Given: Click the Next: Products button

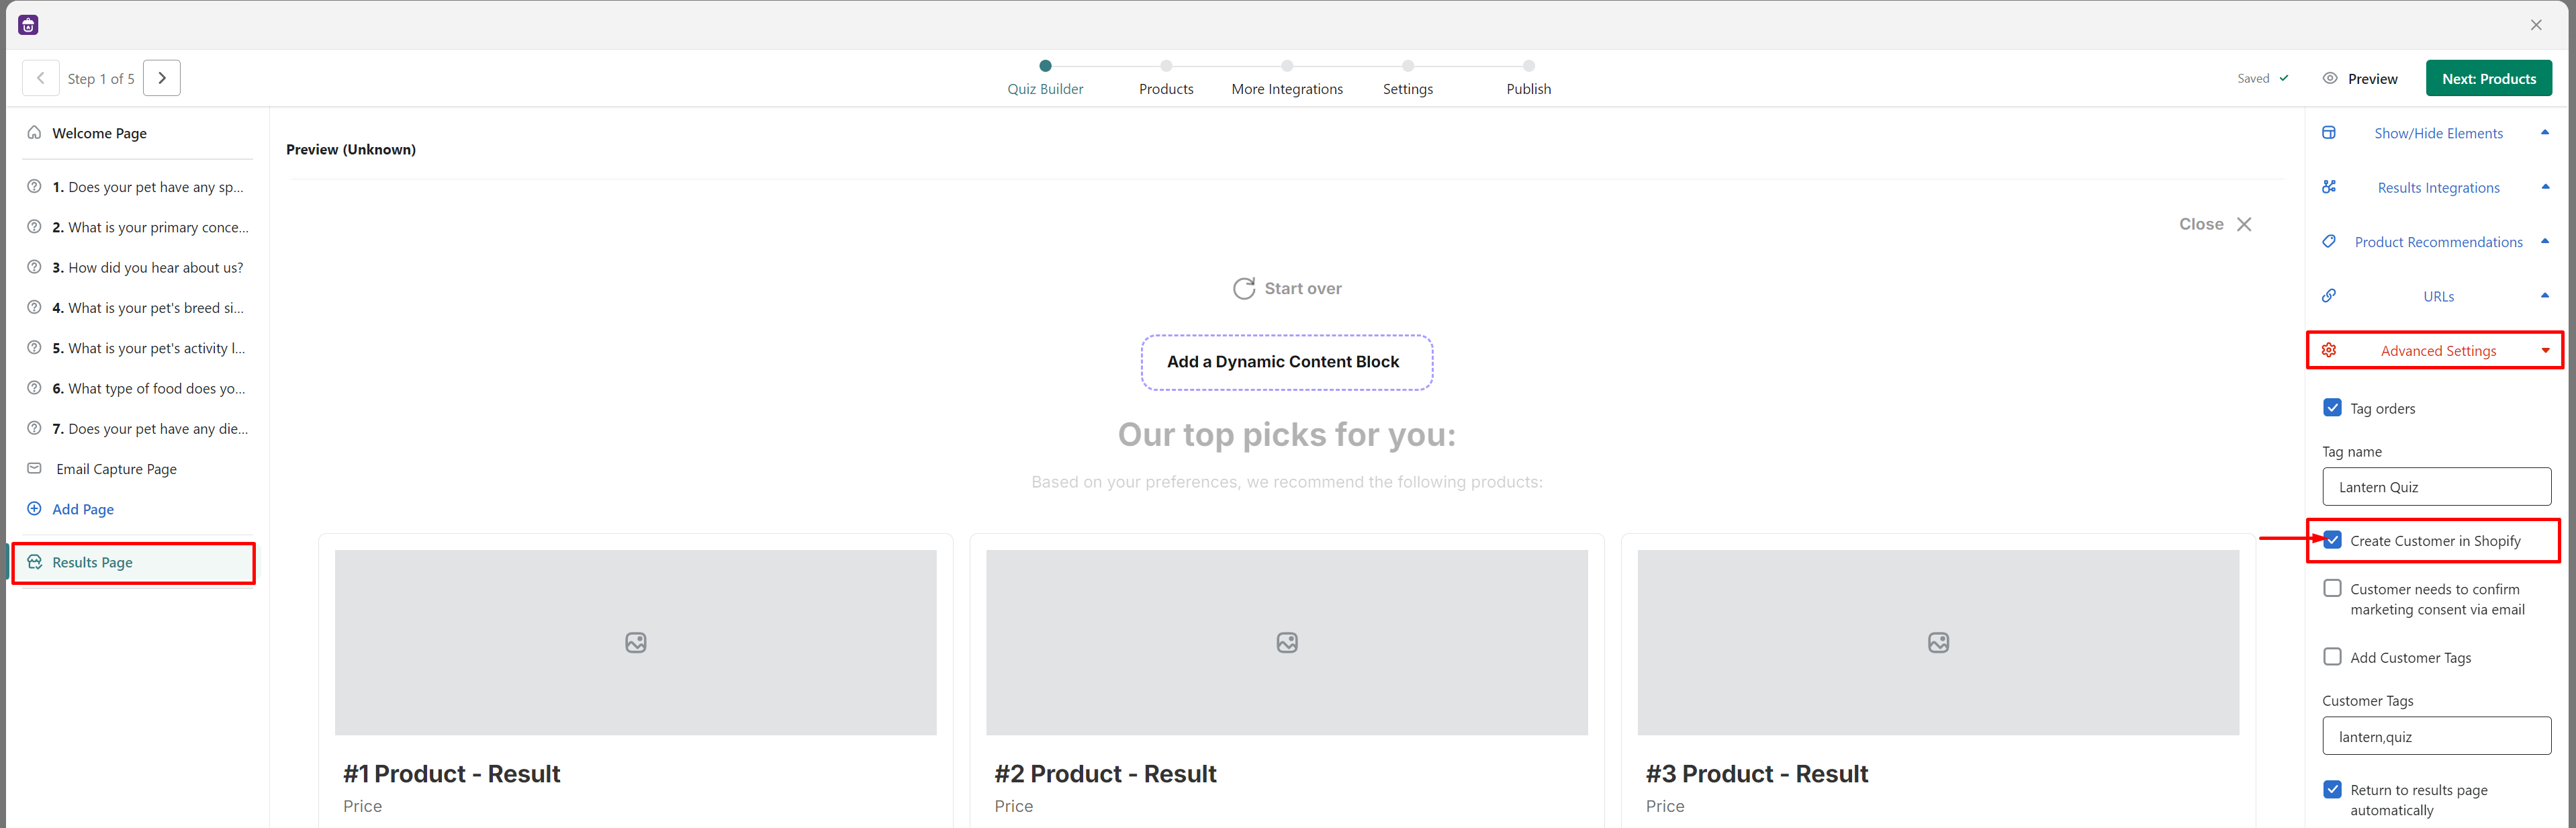Looking at the screenshot, I should point(2488,78).
